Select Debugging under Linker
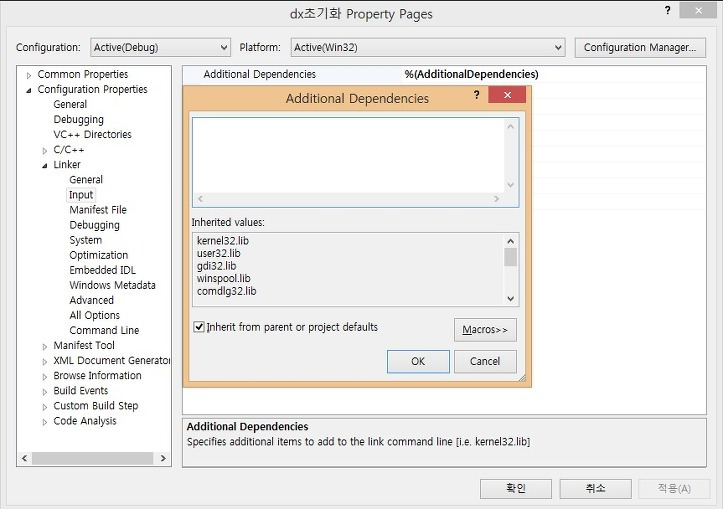 tap(95, 225)
